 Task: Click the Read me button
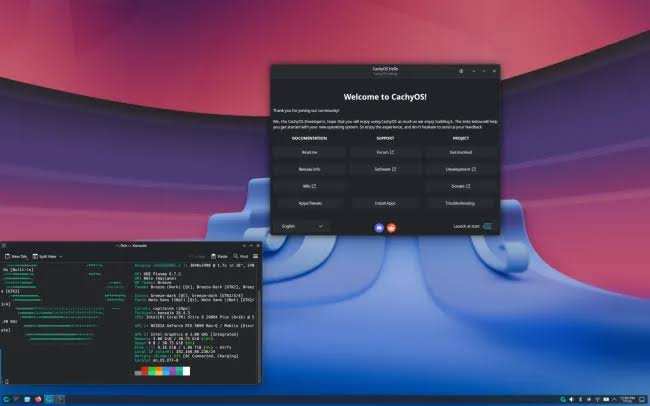tap(309, 152)
